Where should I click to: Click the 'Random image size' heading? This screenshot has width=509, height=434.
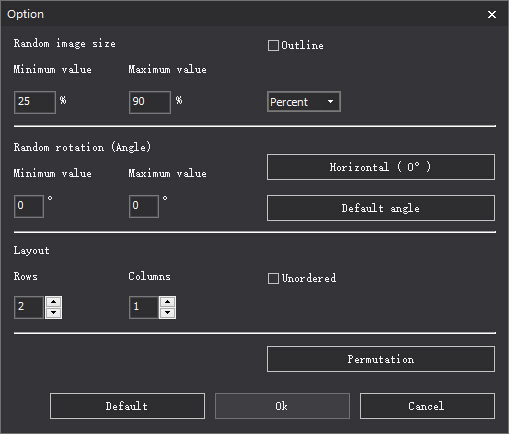pyautogui.click(x=65, y=44)
